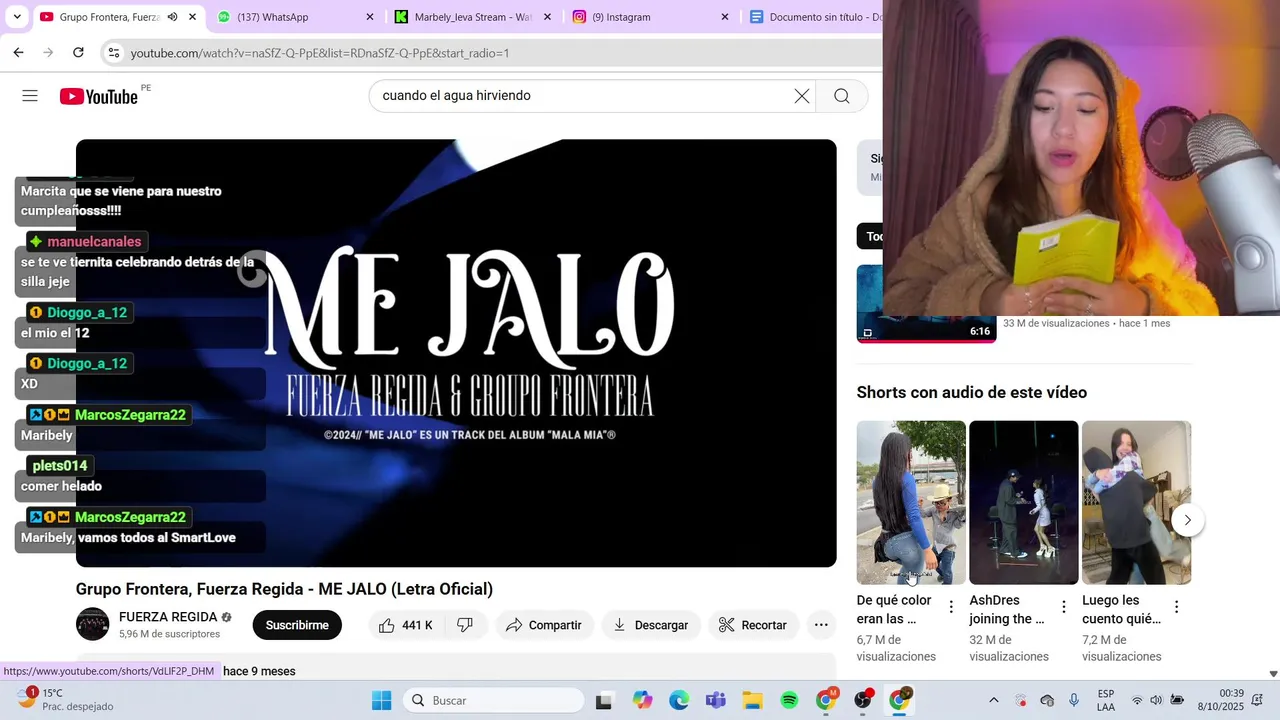Screen dimensions: 1280x720
Task: Click the ME JALO video player
Action: tap(456, 353)
